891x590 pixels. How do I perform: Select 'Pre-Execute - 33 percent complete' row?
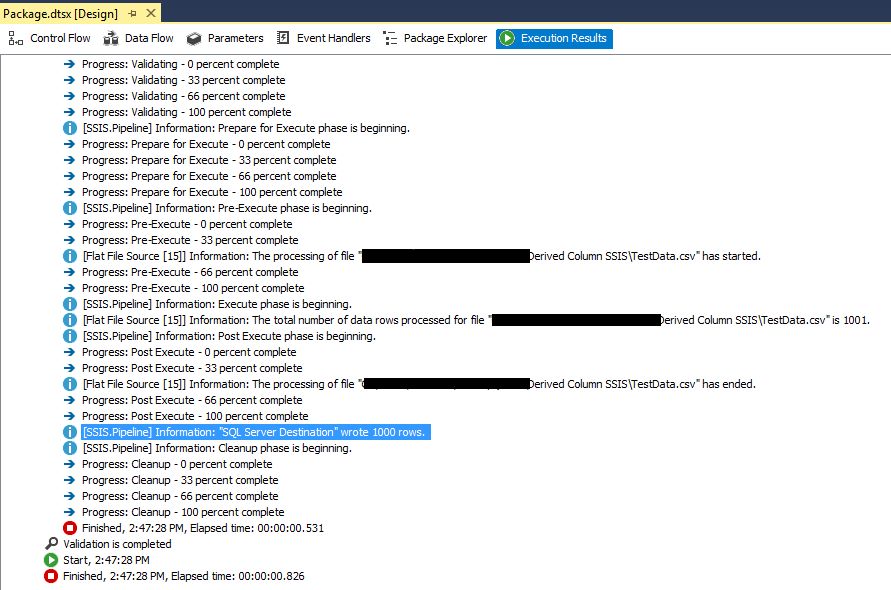tap(190, 240)
